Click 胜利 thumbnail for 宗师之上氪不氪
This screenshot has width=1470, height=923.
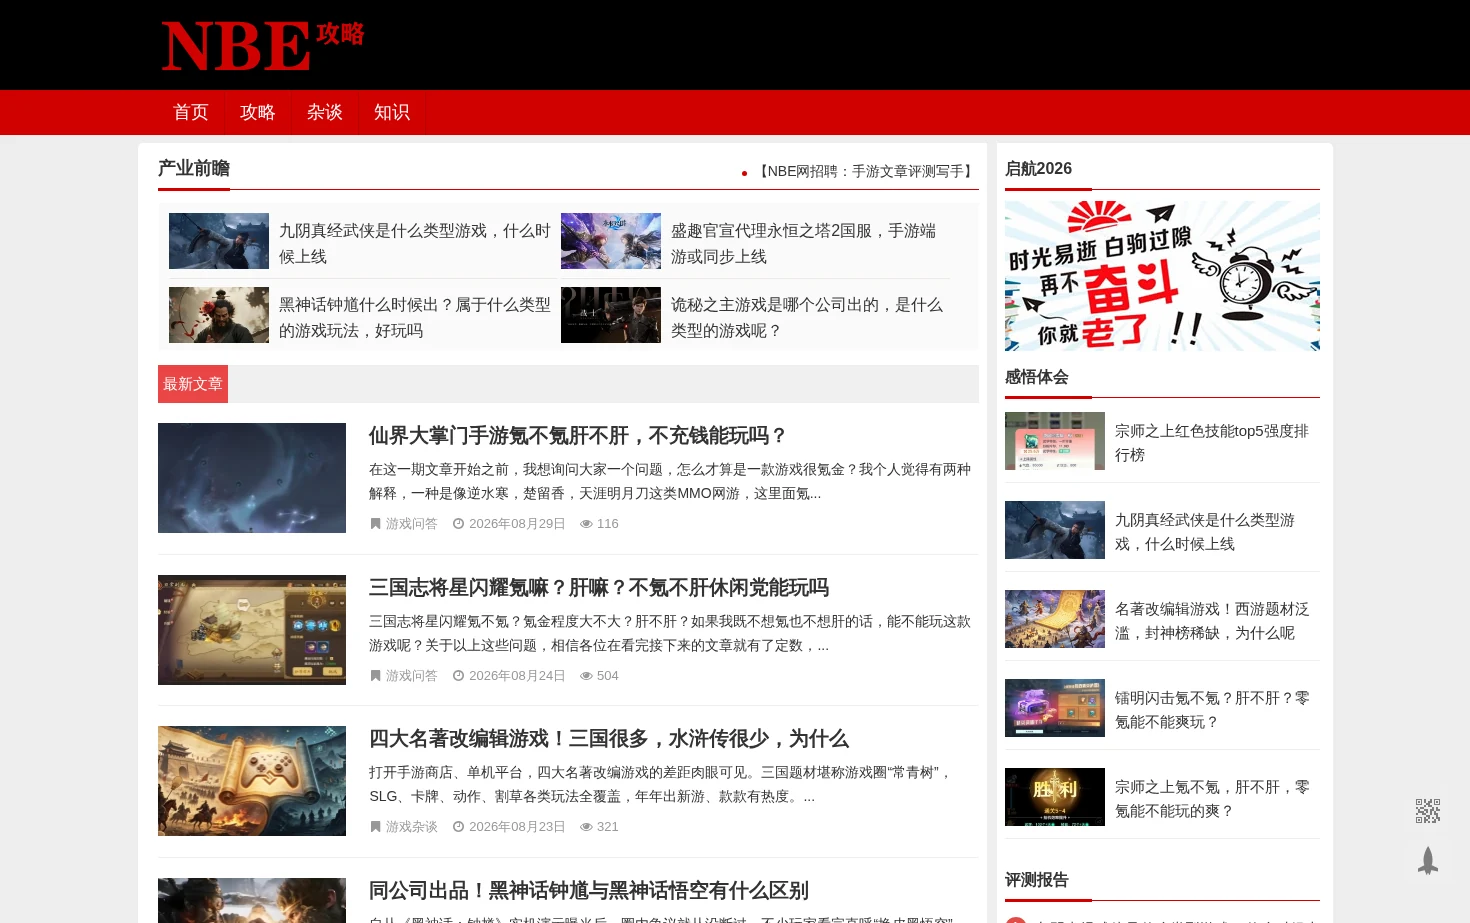tap(1055, 797)
